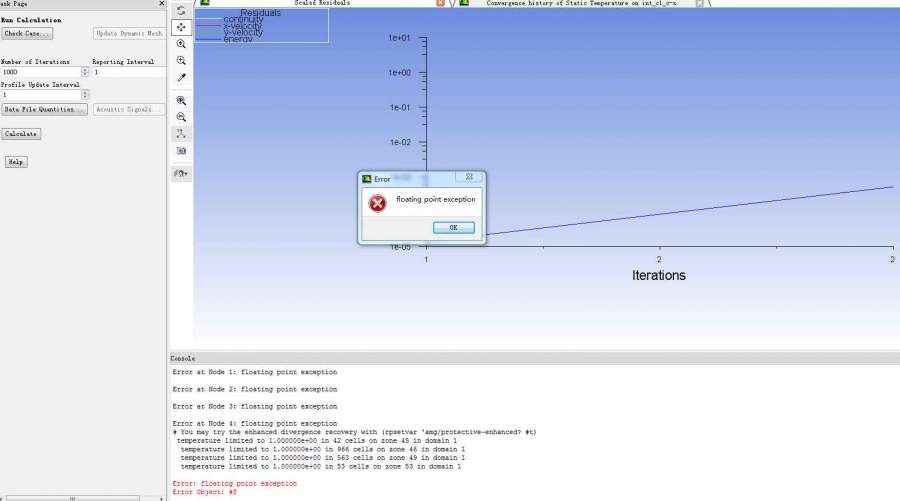The height and width of the screenshot is (501, 900).
Task: Pick the Probe eyedropper tool
Action: (x=181, y=77)
